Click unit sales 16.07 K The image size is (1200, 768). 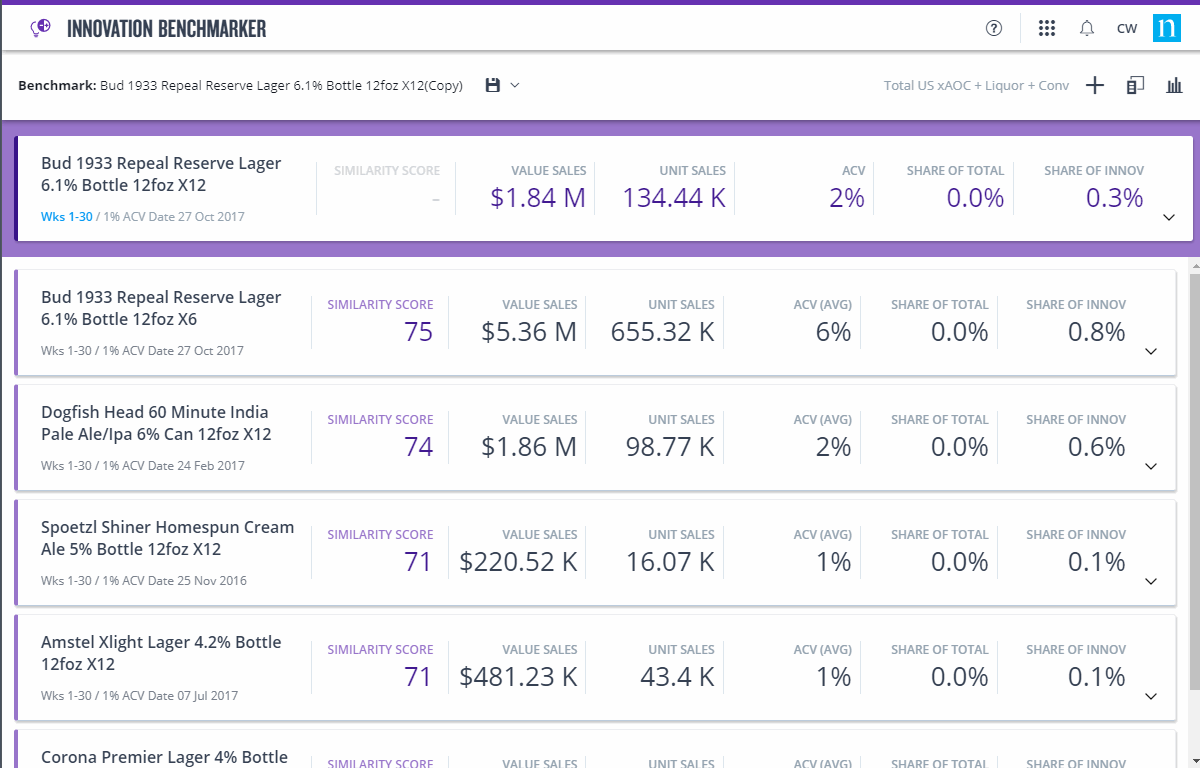point(670,562)
